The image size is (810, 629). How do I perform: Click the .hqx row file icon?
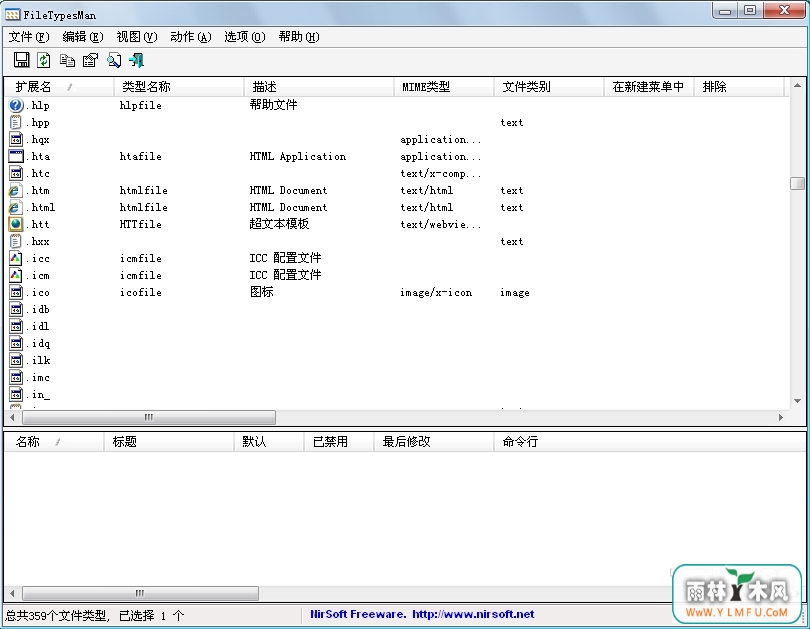(16, 139)
